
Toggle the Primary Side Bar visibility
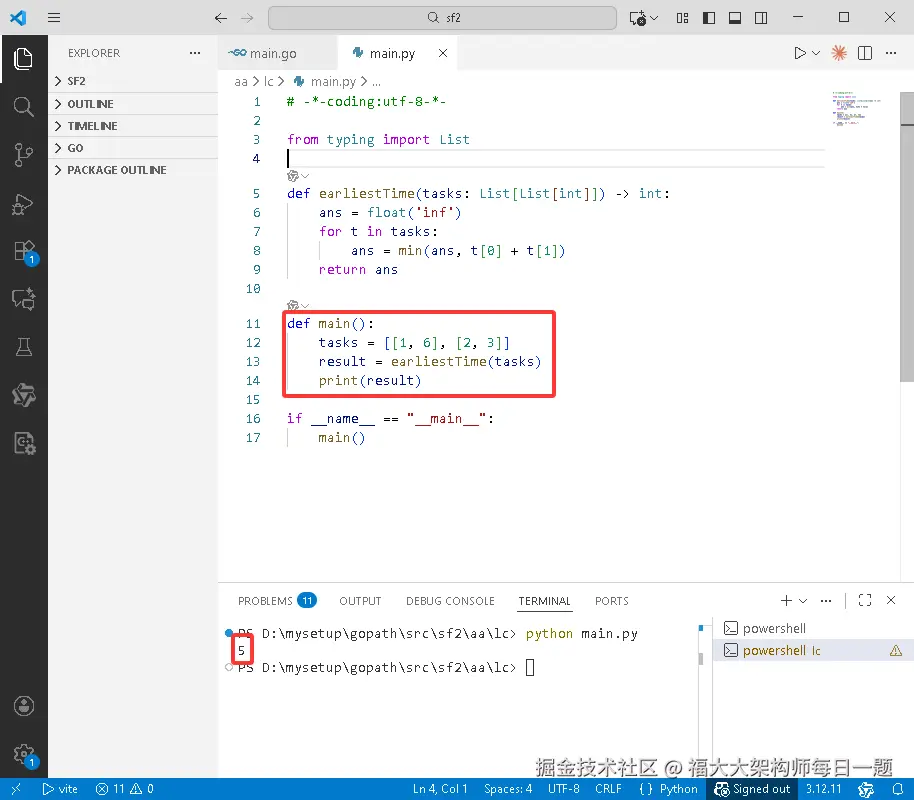[709, 18]
